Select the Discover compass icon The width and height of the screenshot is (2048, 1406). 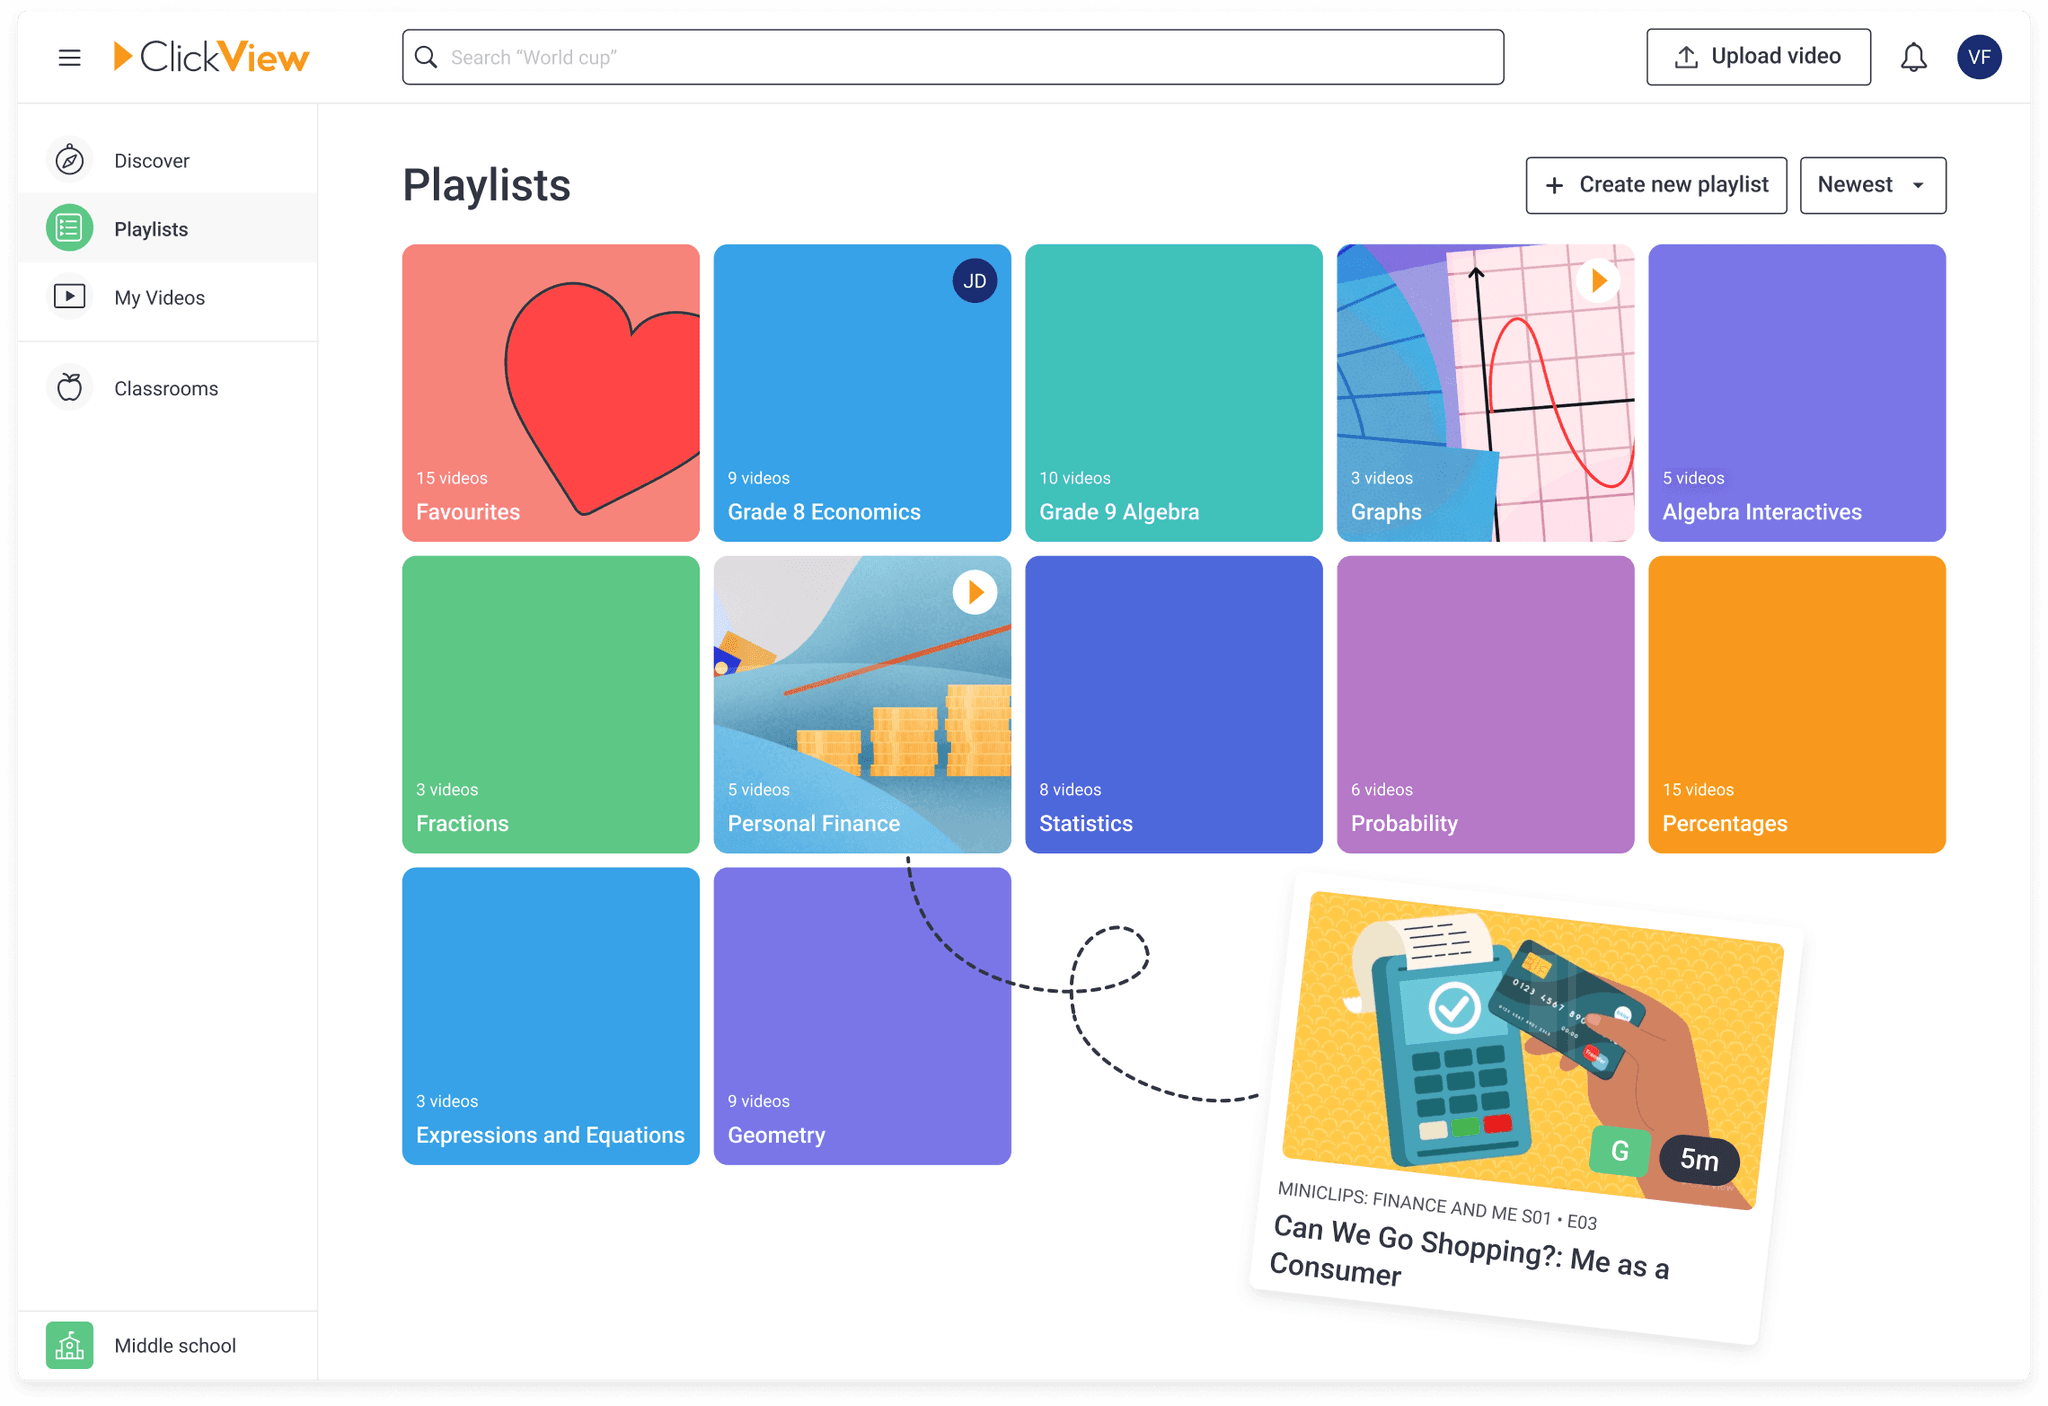click(x=69, y=159)
